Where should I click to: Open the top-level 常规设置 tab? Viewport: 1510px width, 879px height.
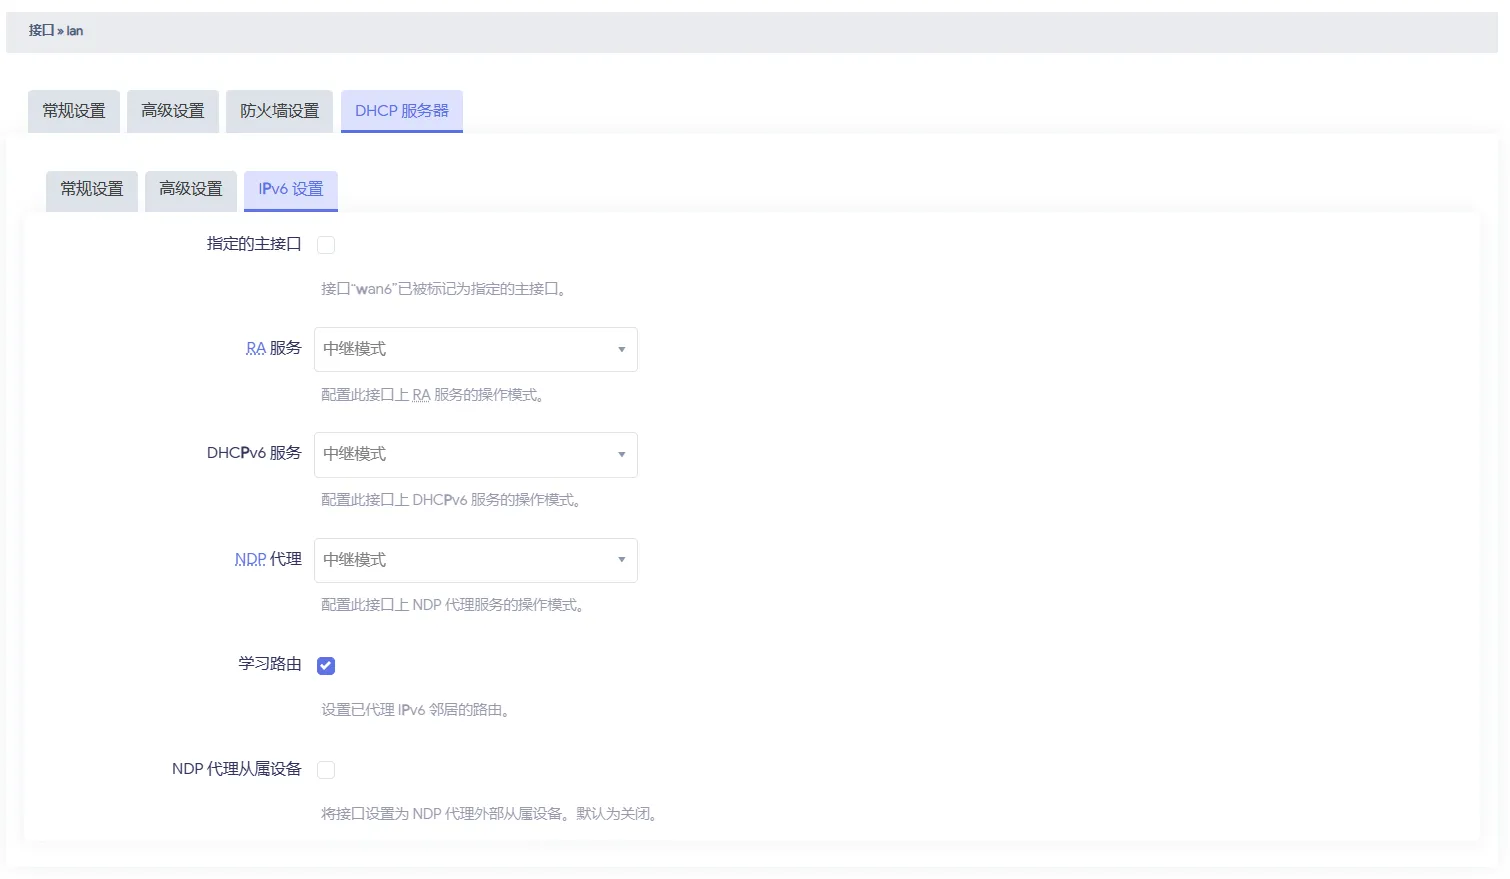(74, 111)
